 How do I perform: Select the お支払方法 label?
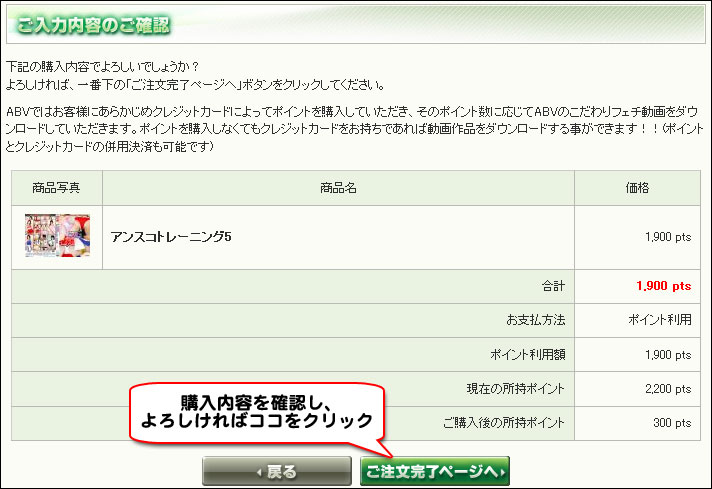click(x=536, y=320)
